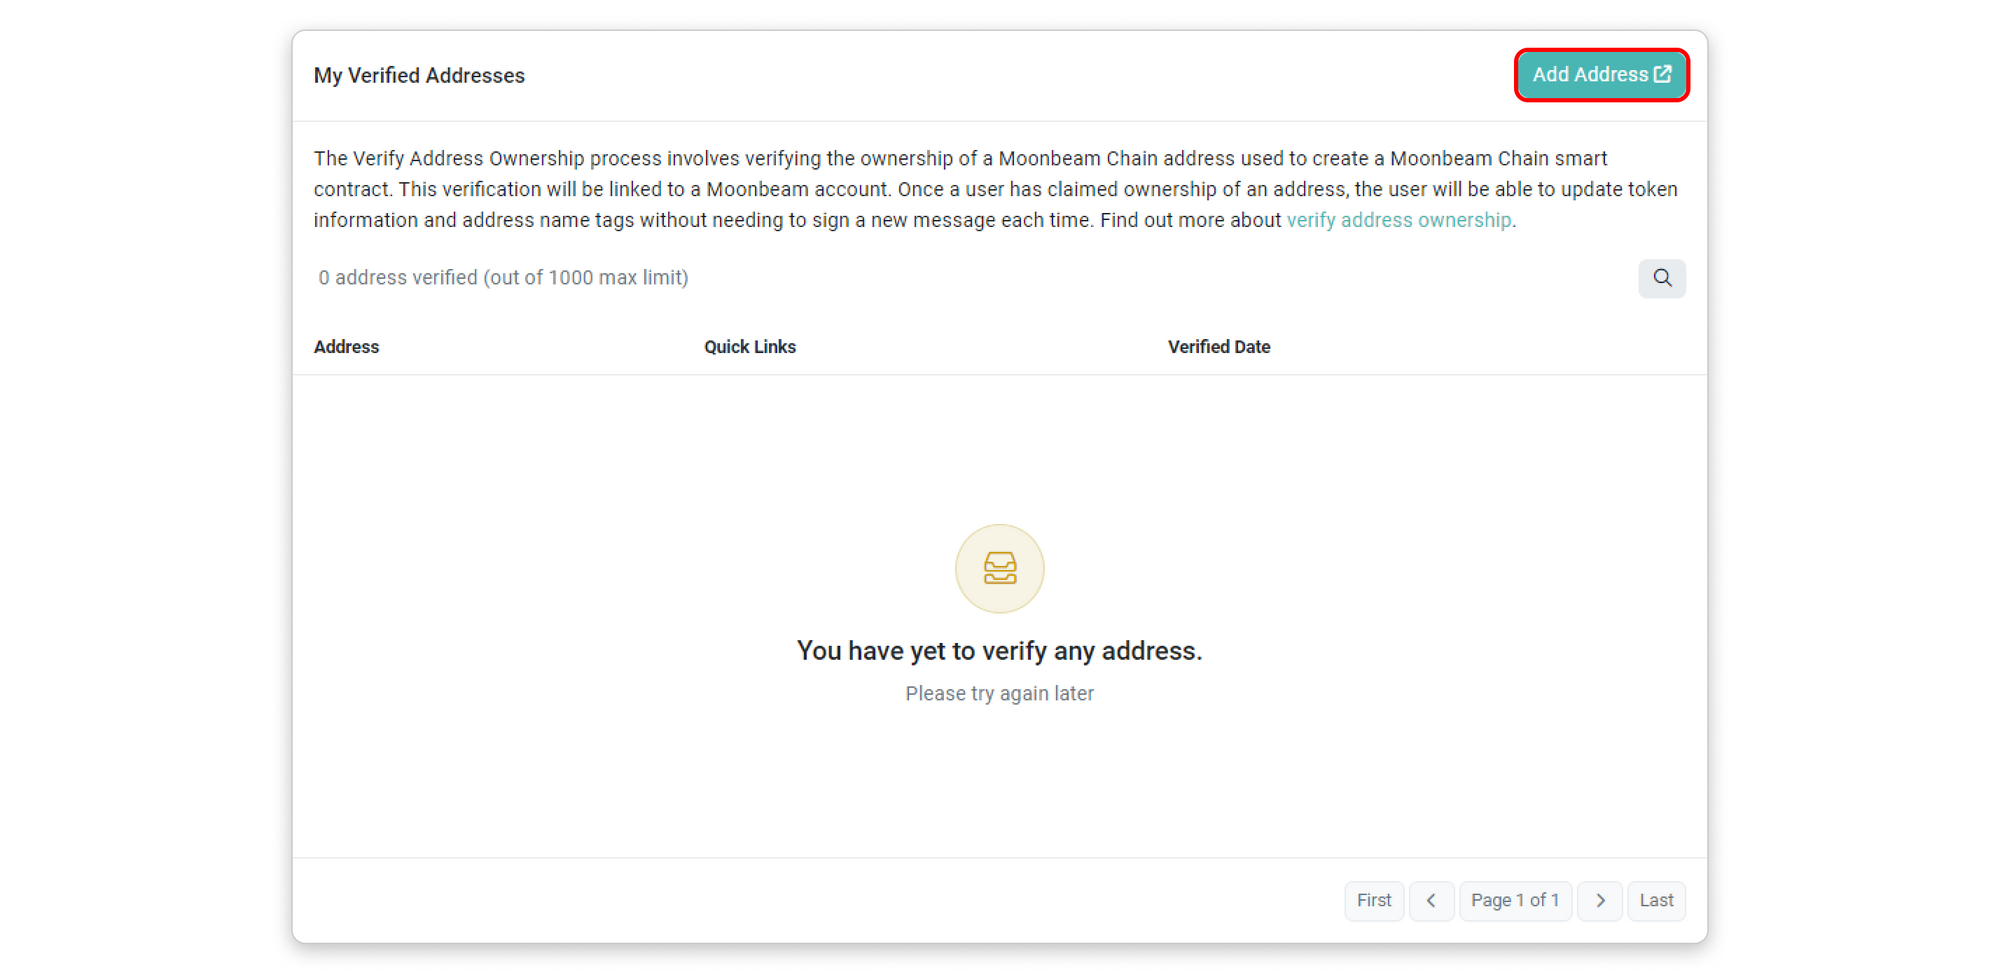This screenshot has height=975, width=2000.
Task: Click description's opening words 'The Verify Address'
Action: [x=398, y=159]
